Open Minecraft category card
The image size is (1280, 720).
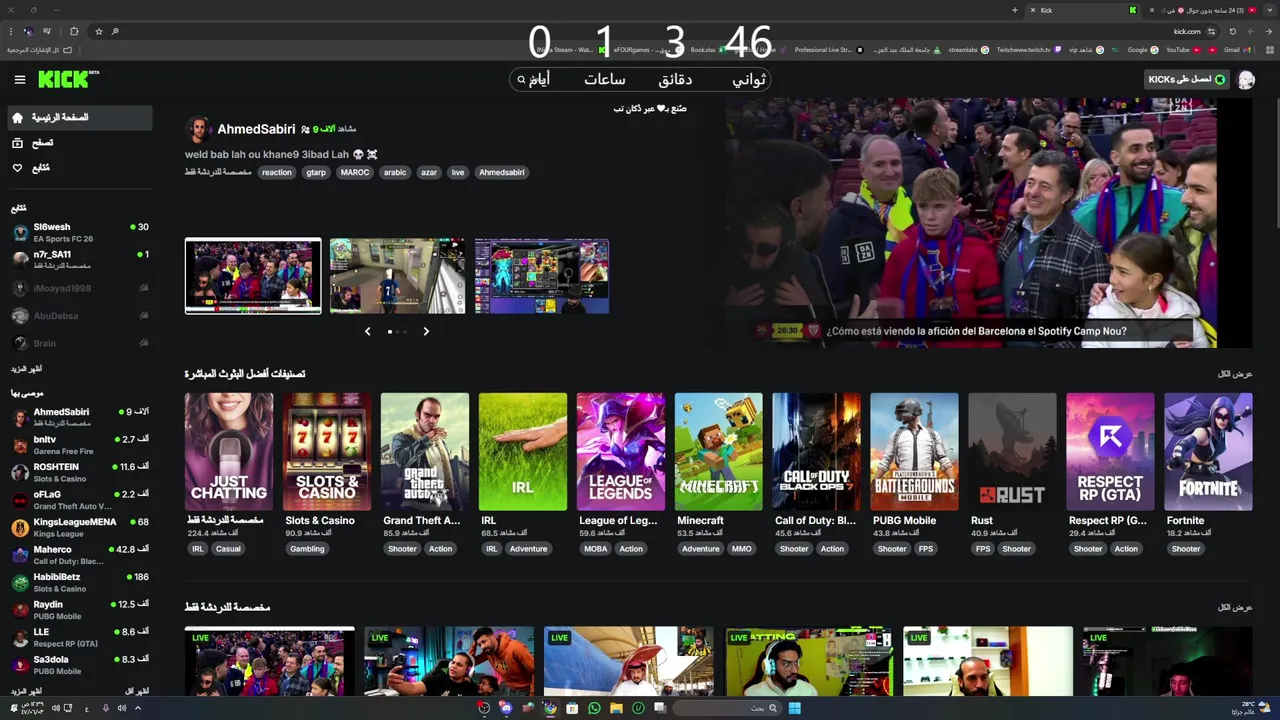coord(719,451)
